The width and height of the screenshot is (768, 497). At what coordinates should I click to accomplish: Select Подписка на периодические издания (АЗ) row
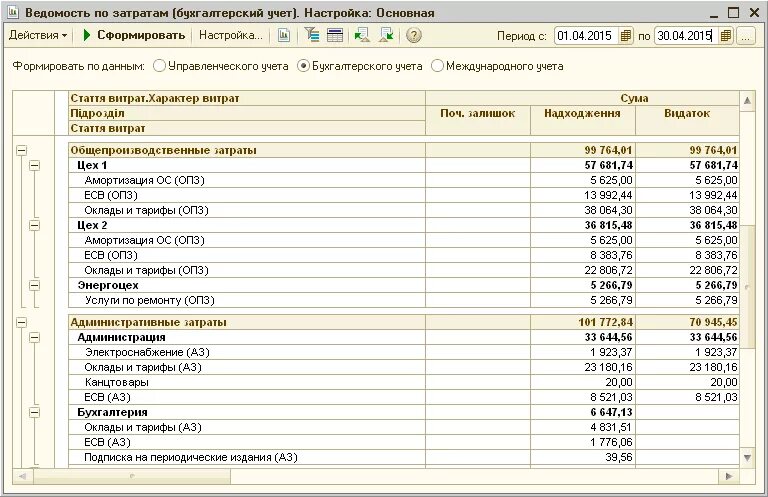pos(247,457)
